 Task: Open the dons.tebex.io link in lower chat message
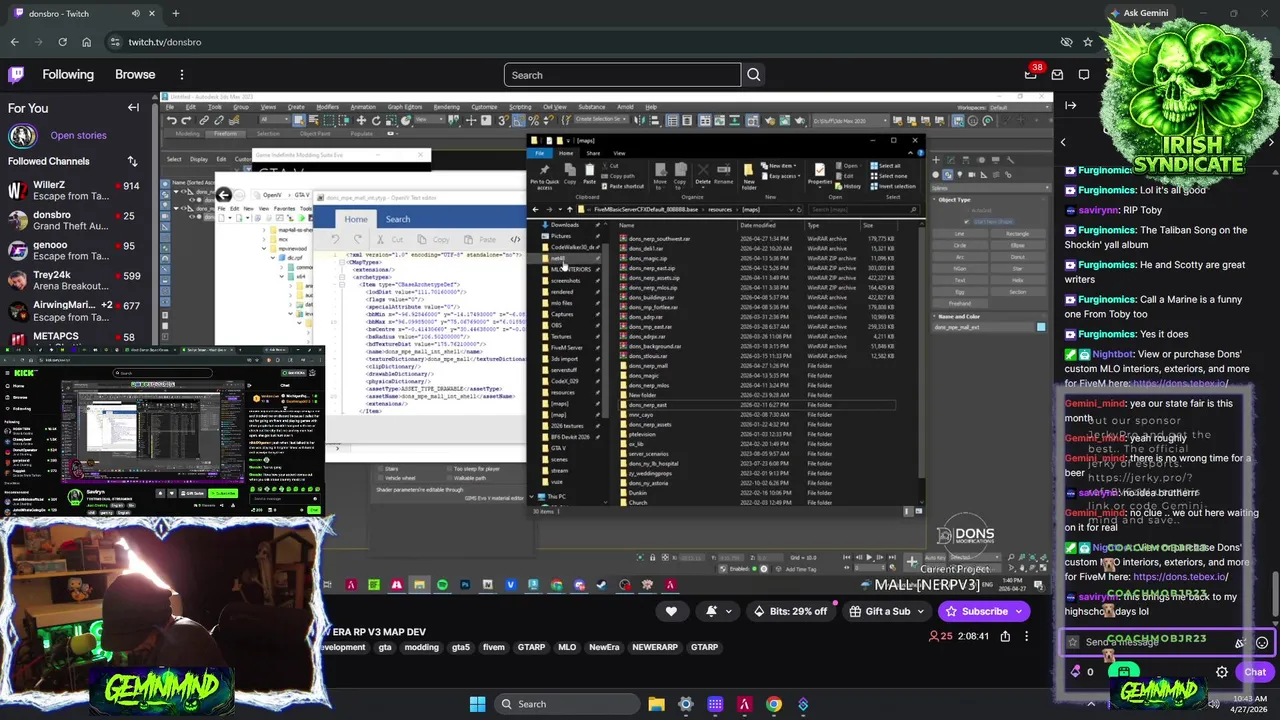pyautogui.click(x=1180, y=577)
